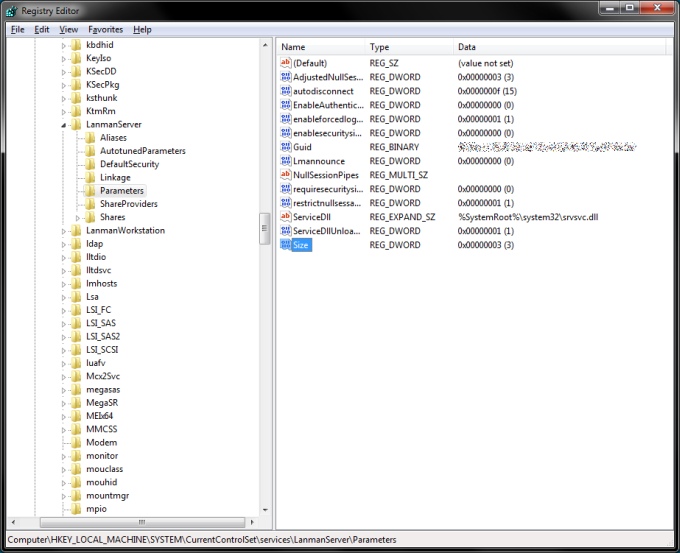Sort values by Type column header

click(409, 47)
